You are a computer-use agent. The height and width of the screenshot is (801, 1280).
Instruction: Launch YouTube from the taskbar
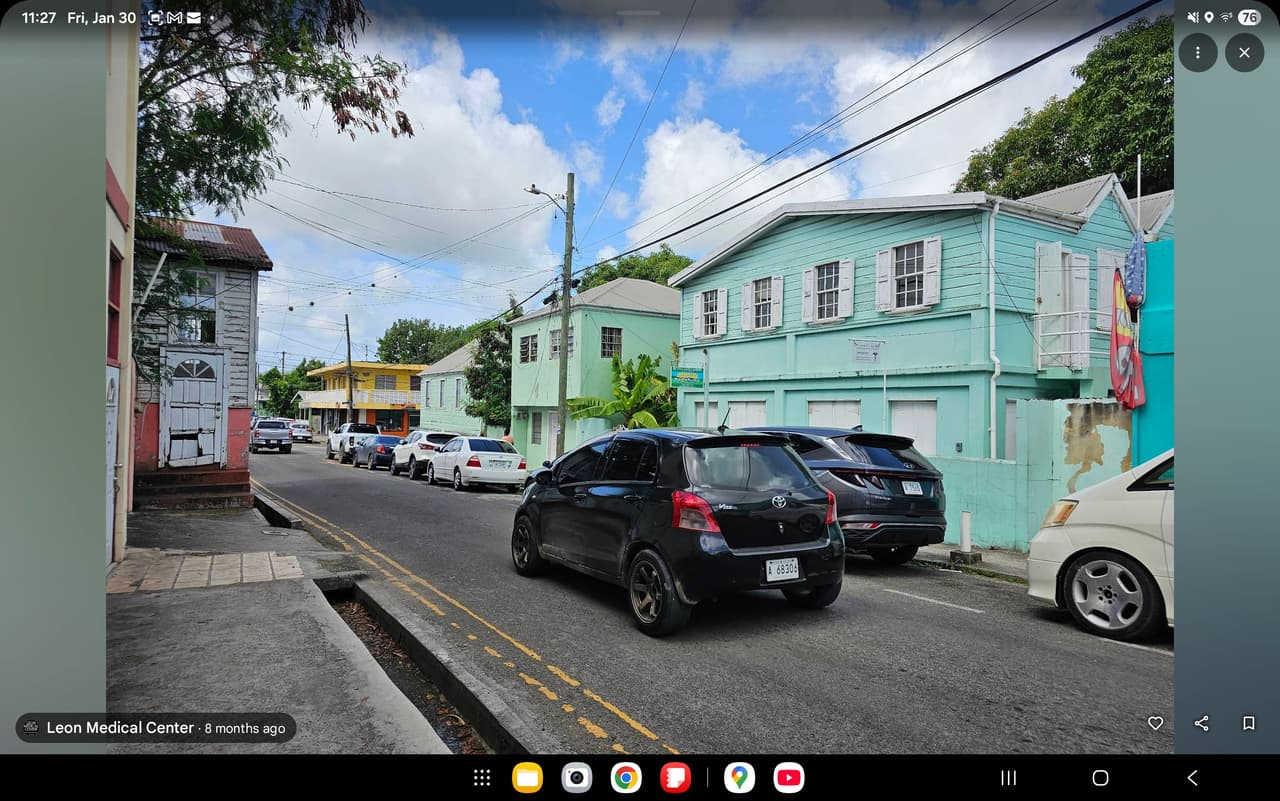pyautogui.click(x=788, y=778)
